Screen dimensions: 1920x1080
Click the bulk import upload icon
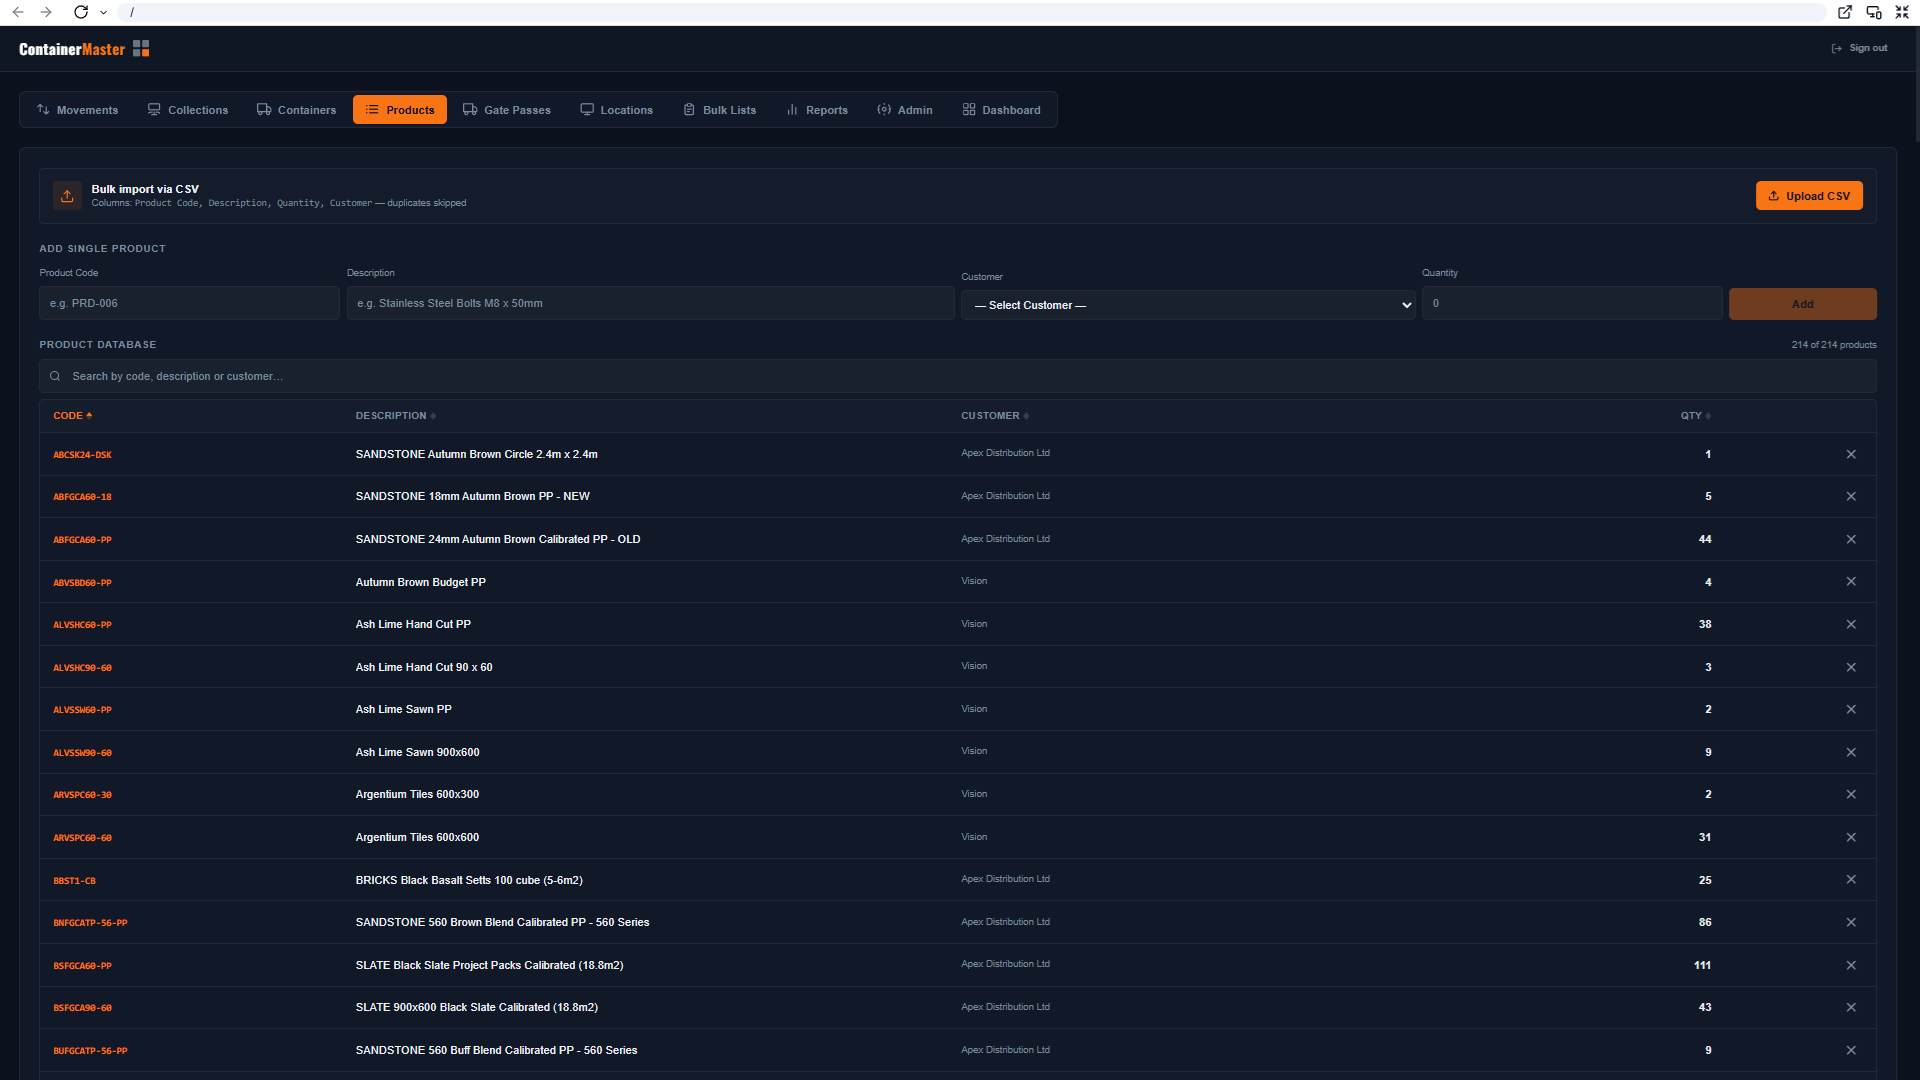coord(67,196)
